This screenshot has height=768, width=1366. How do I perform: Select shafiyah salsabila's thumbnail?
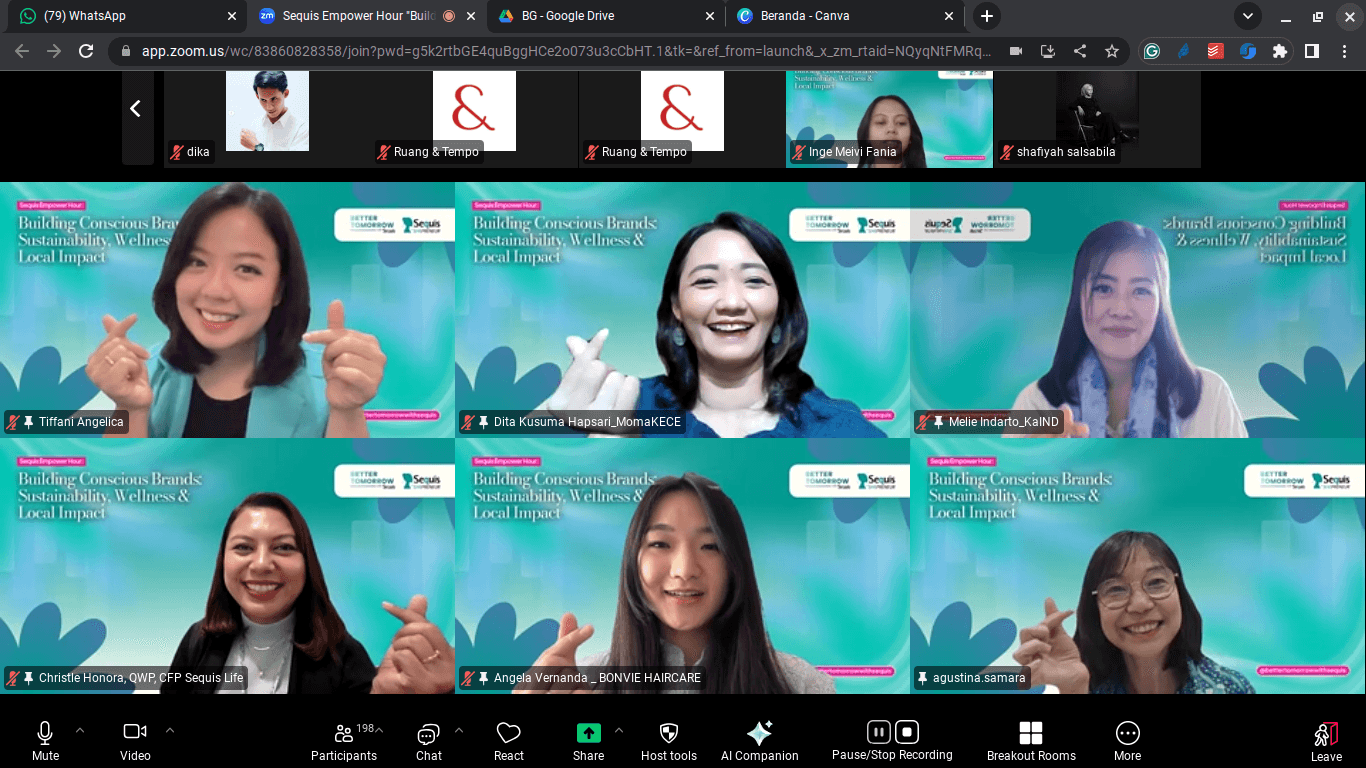click(x=1097, y=118)
